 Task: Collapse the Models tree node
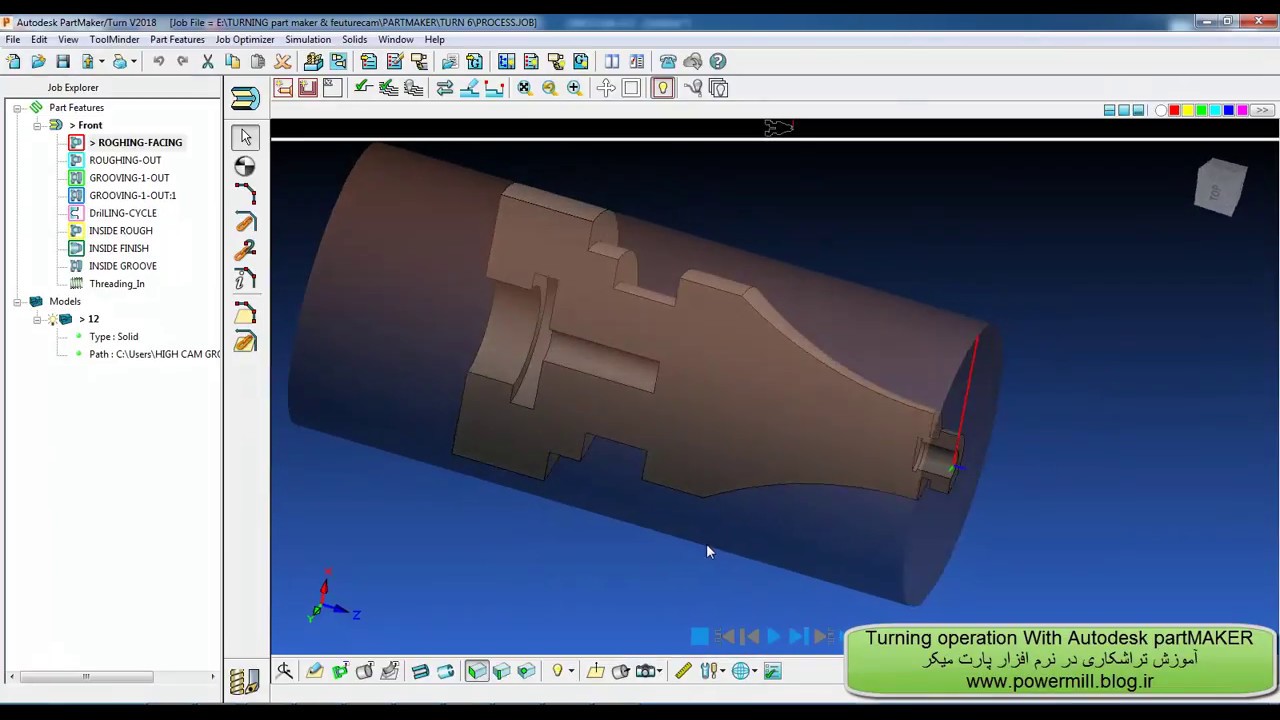tap(17, 301)
